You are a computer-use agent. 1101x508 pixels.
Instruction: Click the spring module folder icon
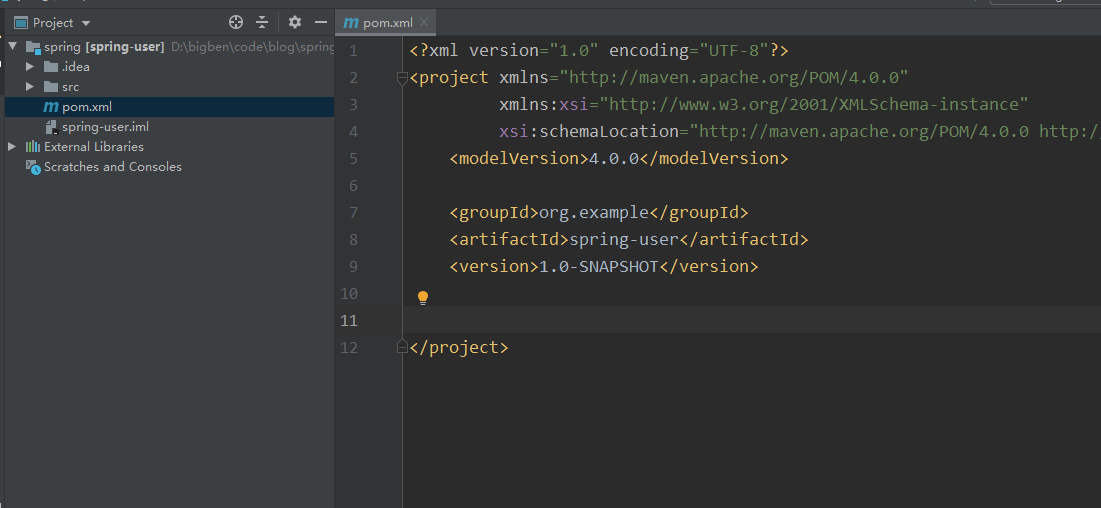point(33,47)
